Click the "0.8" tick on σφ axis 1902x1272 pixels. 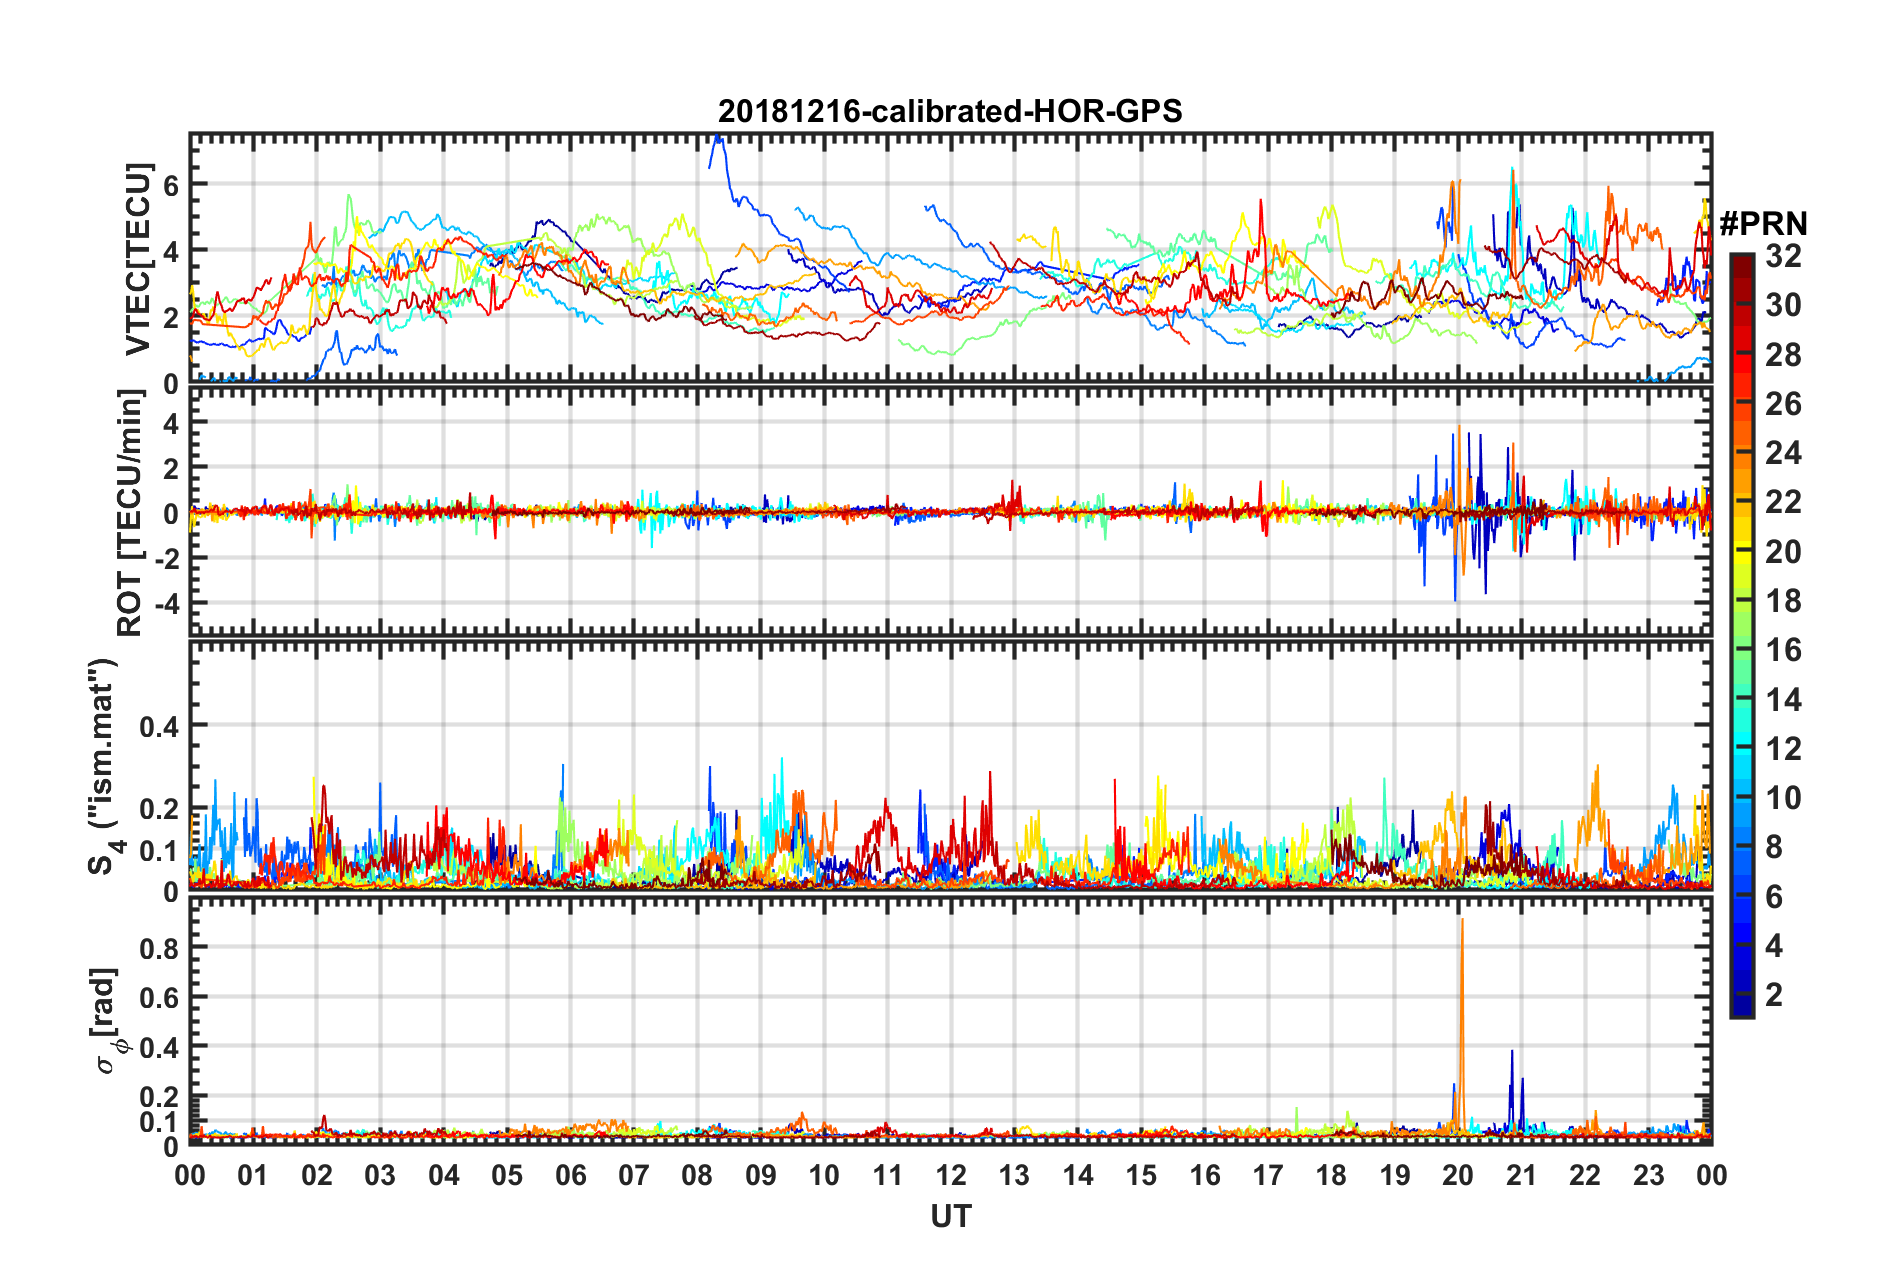click(x=160, y=947)
